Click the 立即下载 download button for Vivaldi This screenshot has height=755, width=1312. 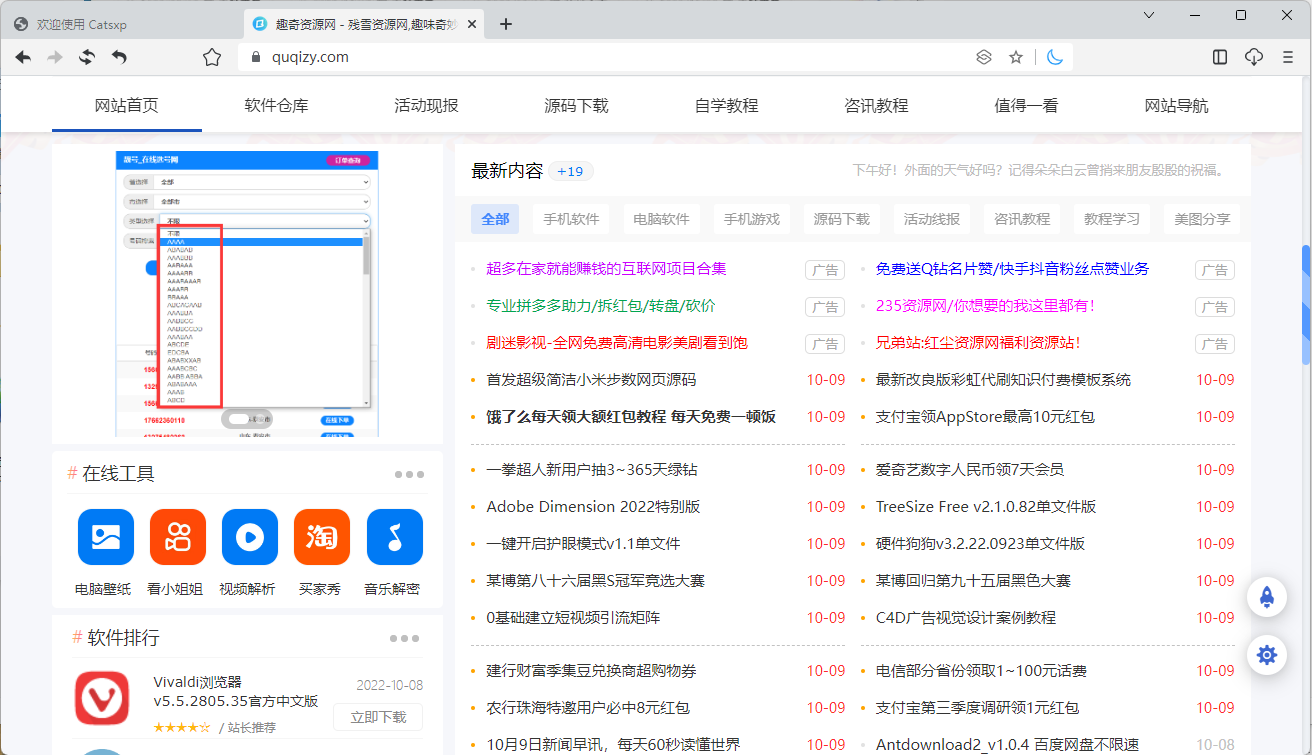coord(377,717)
